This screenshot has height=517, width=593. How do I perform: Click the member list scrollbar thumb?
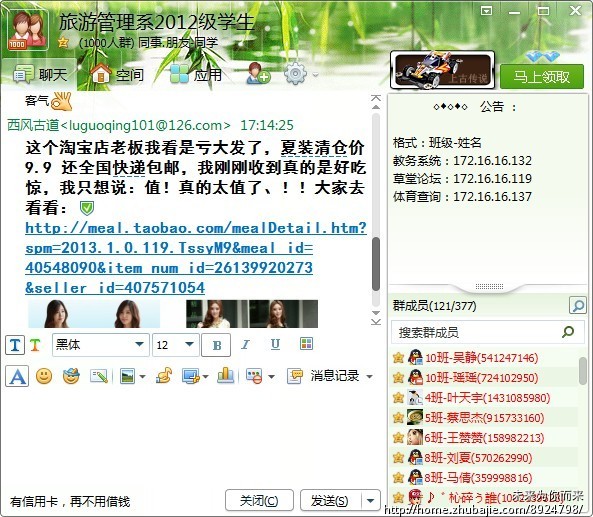point(583,370)
